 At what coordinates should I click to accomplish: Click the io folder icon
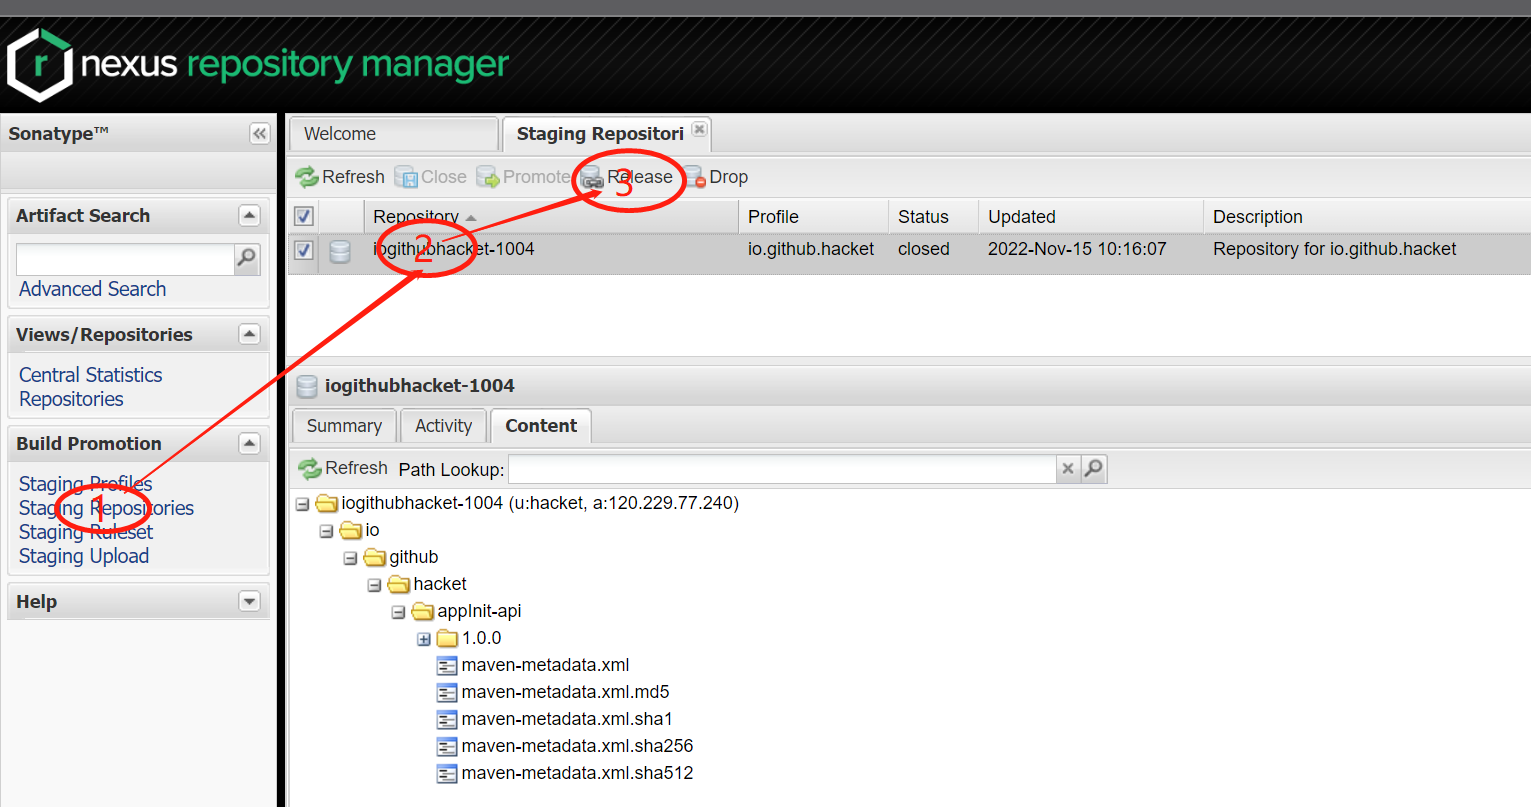350,530
